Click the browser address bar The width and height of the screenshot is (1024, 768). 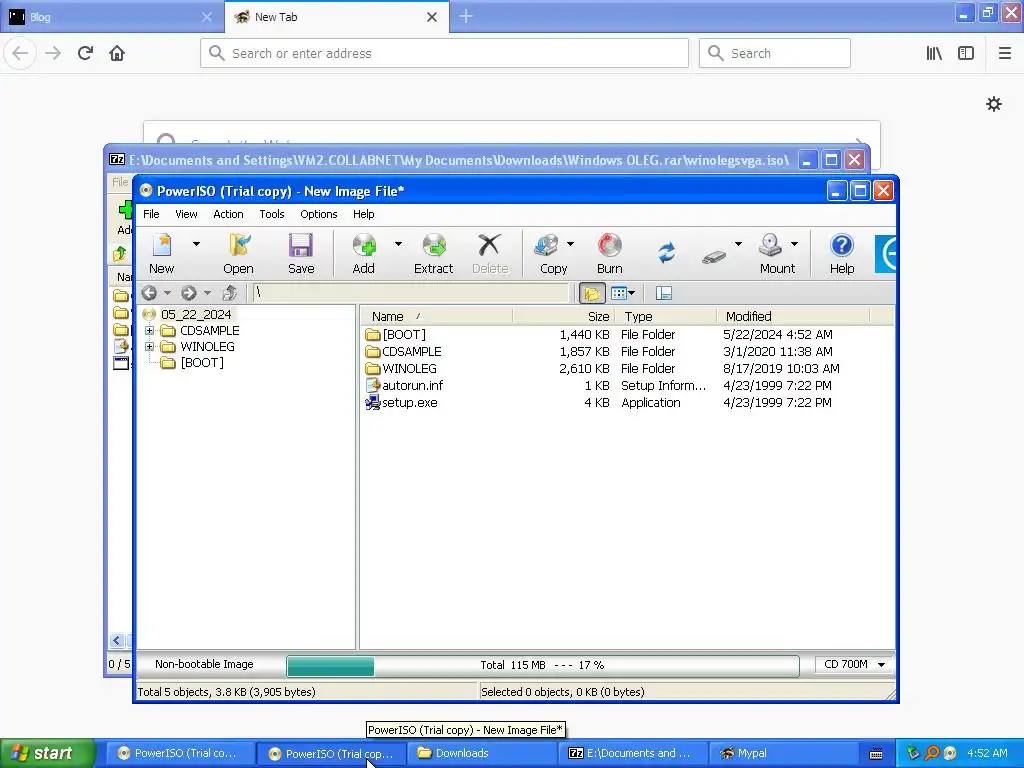(444, 53)
